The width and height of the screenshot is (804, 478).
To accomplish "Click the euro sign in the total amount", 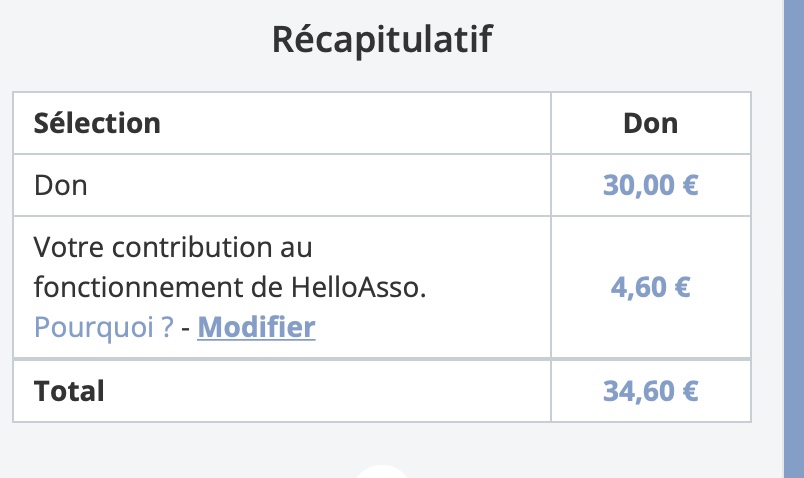I will coord(691,391).
